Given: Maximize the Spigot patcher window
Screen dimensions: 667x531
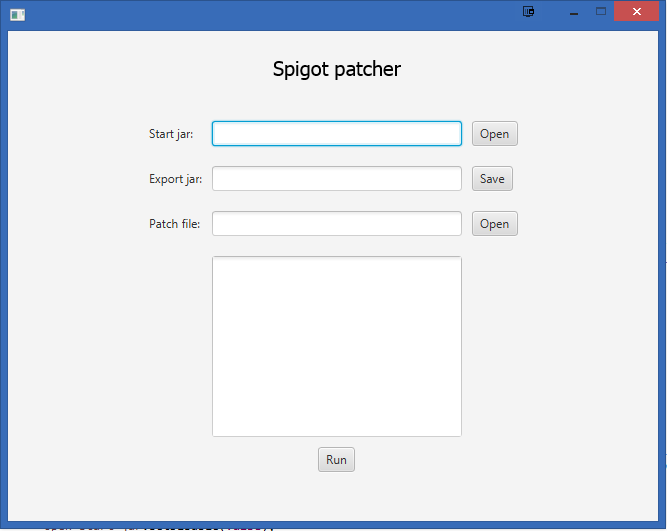Looking at the screenshot, I should click(x=601, y=11).
